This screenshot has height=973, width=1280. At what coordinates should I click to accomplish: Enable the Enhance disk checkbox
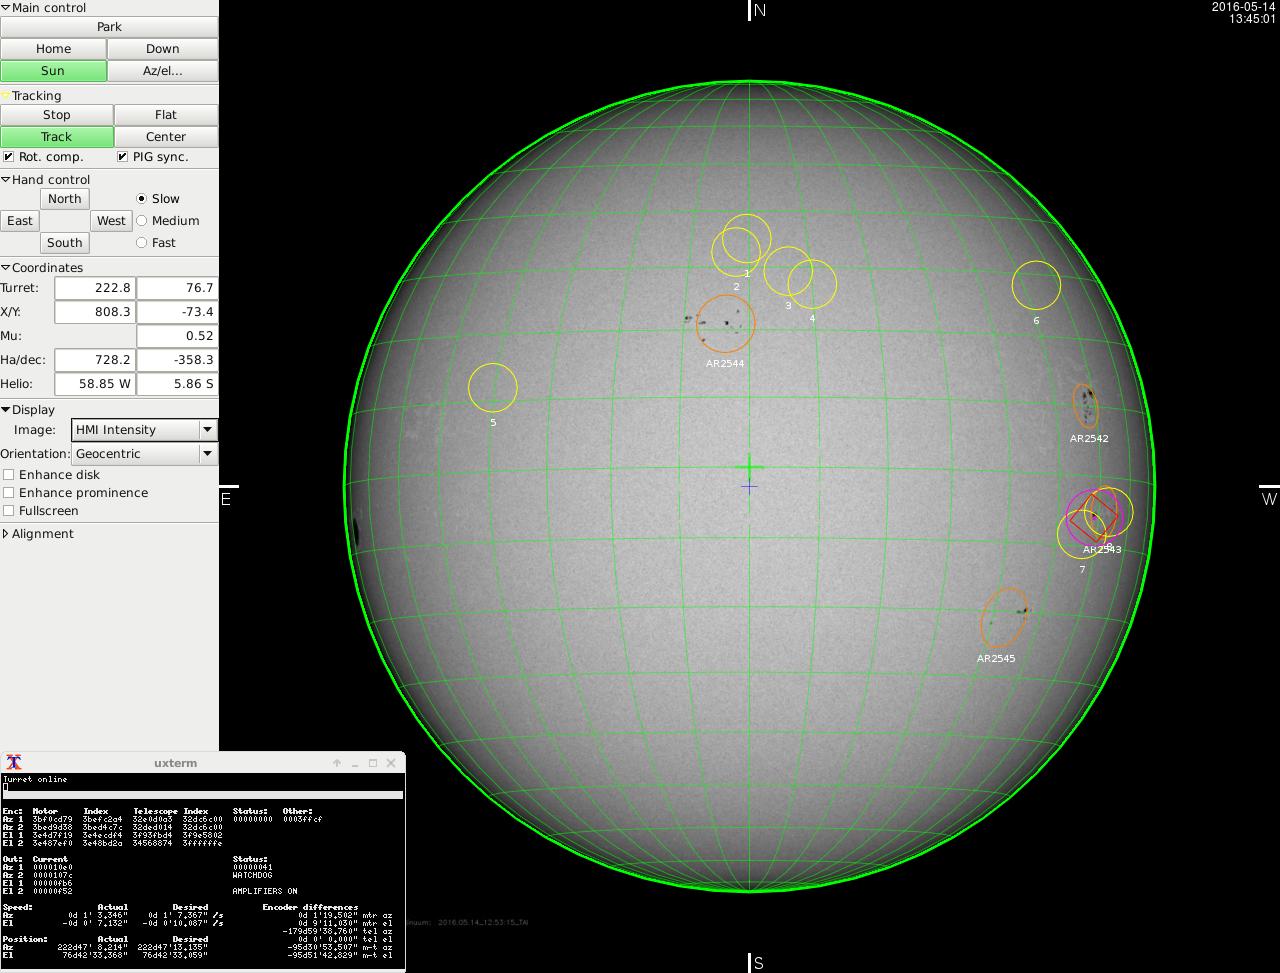(9, 475)
